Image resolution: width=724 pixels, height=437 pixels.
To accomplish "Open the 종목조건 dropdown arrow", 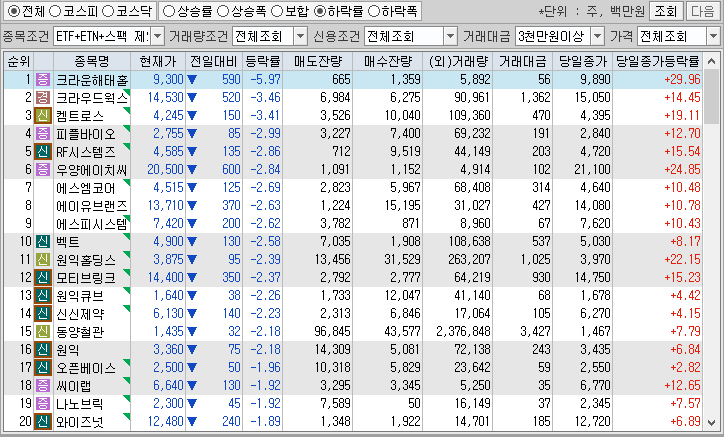I will pyautogui.click(x=157, y=36).
